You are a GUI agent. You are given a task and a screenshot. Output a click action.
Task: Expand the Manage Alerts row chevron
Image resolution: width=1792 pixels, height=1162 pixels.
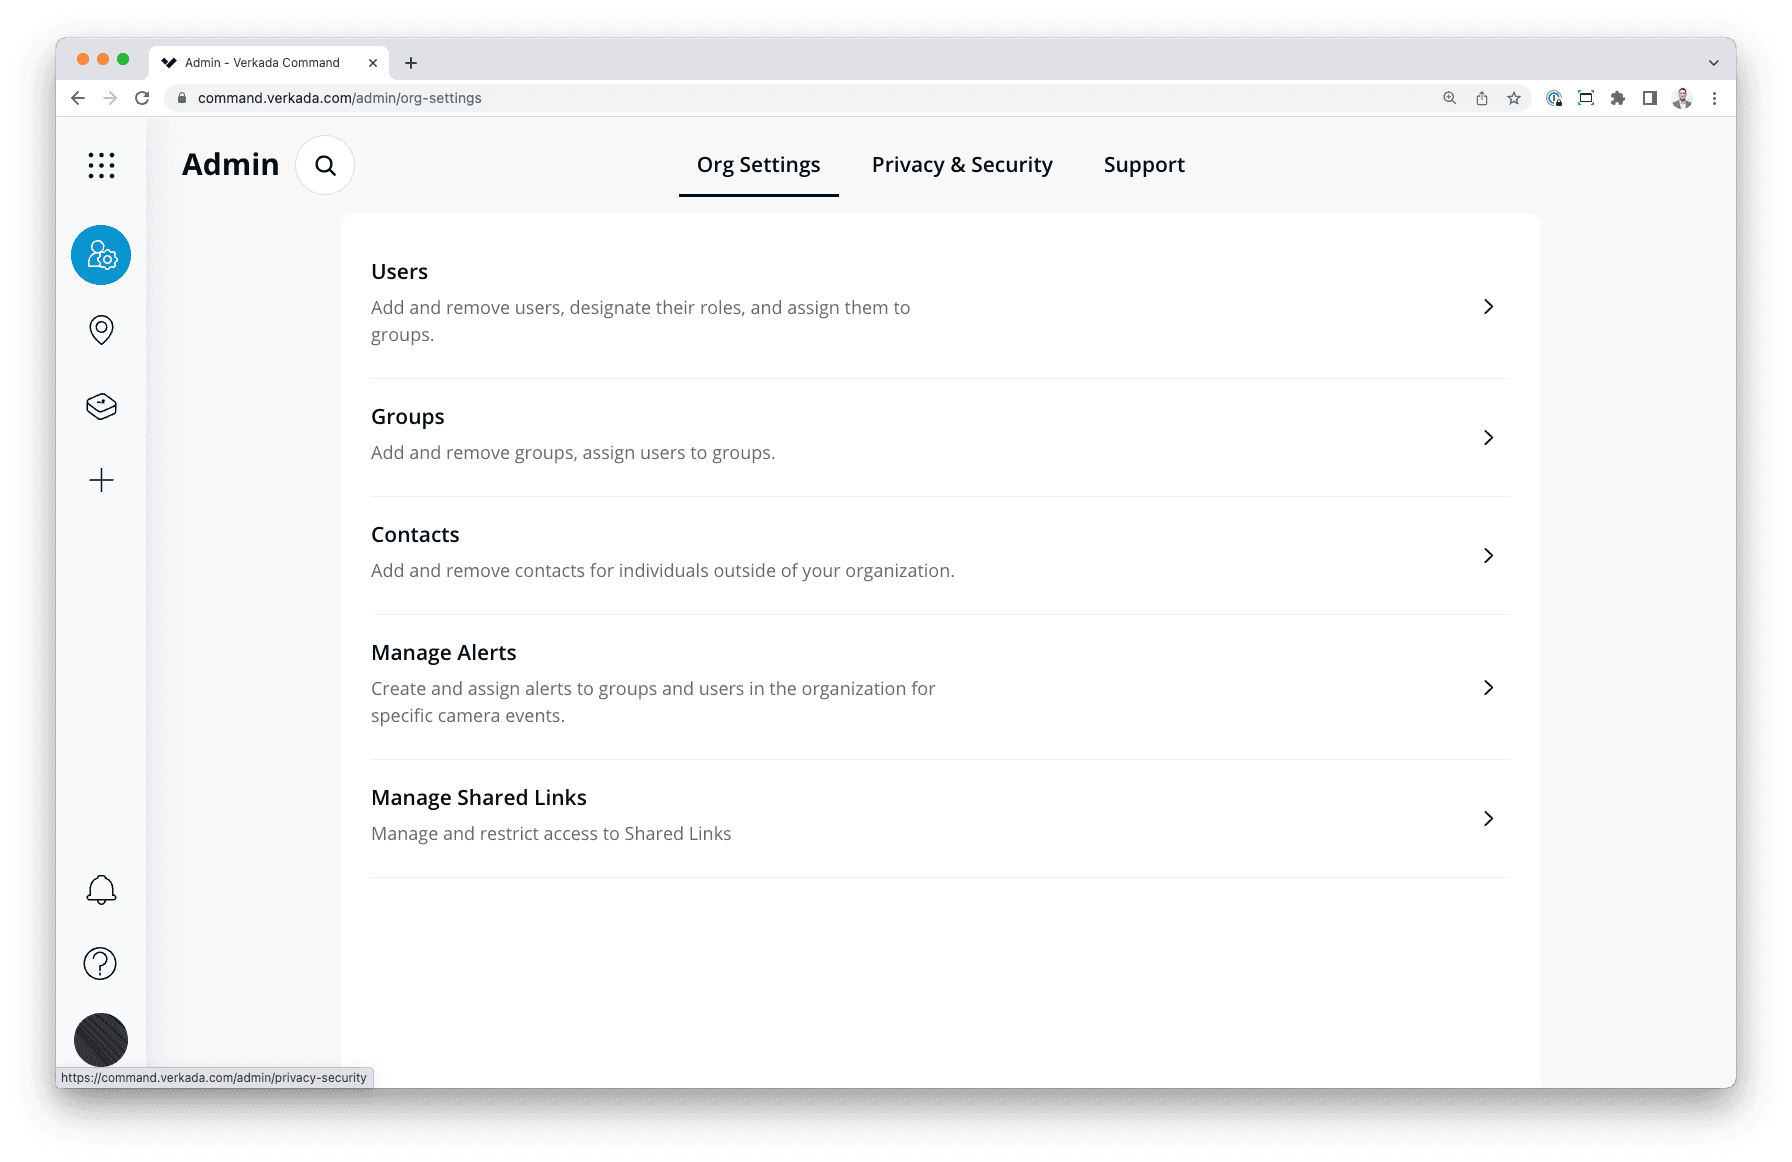(1488, 688)
